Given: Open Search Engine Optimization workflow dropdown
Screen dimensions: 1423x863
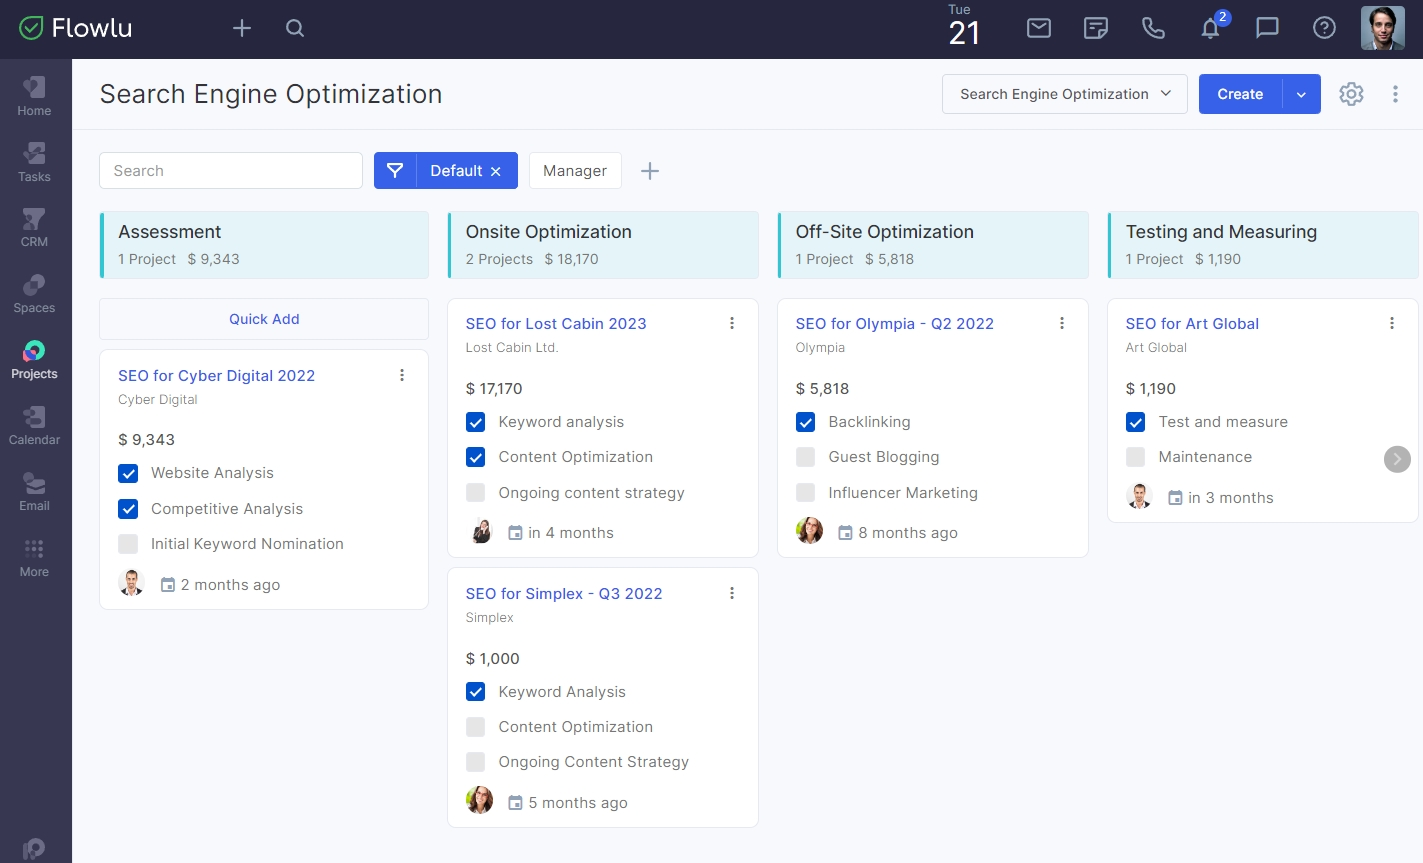Looking at the screenshot, I should click(x=1065, y=94).
